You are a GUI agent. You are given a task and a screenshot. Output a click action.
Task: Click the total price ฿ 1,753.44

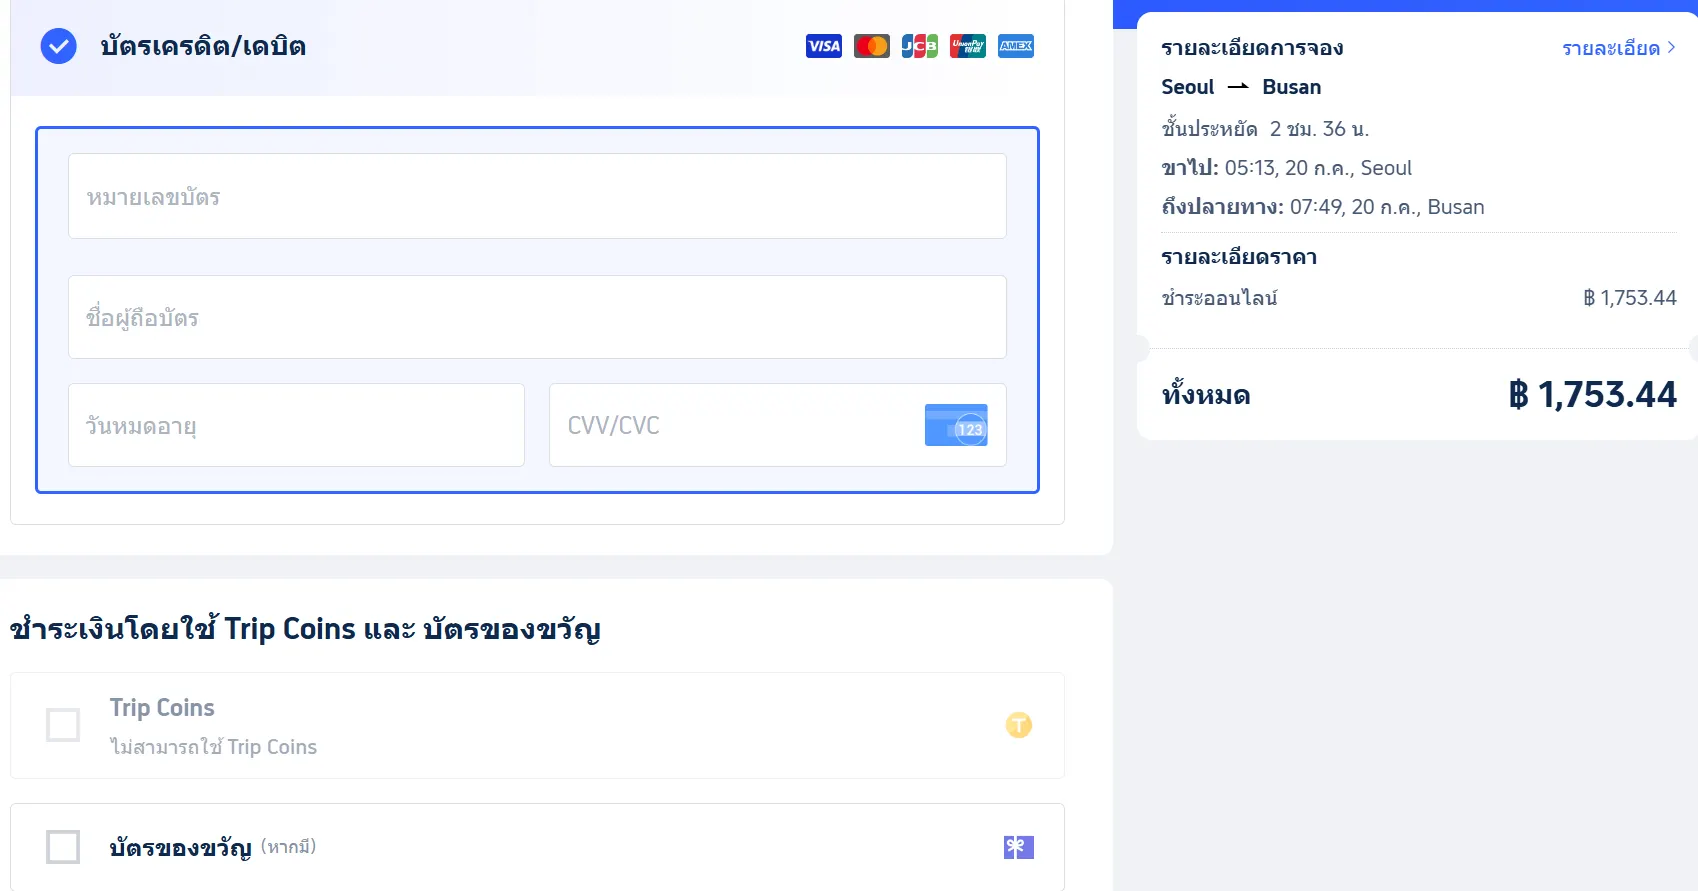tap(1592, 395)
